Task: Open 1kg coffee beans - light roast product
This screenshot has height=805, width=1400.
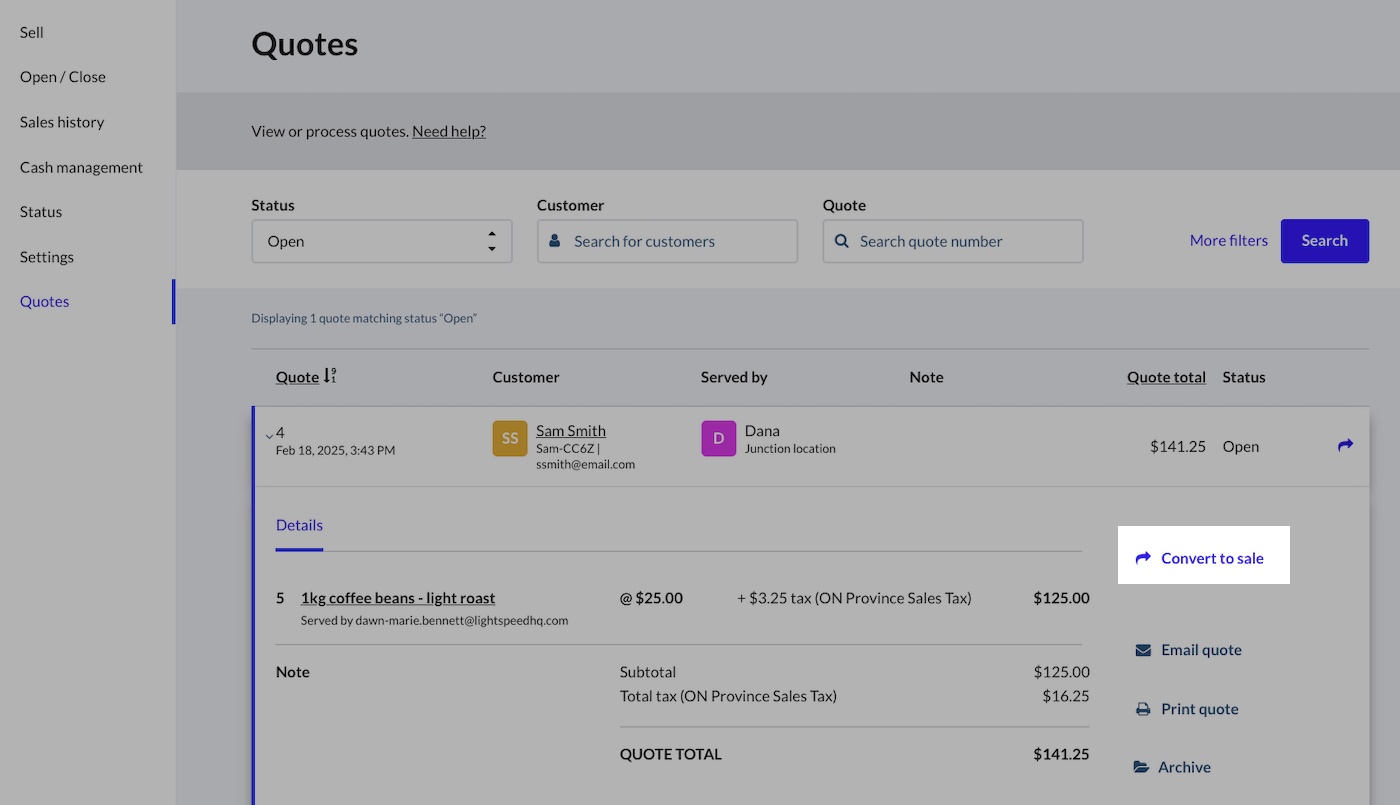Action: point(398,598)
